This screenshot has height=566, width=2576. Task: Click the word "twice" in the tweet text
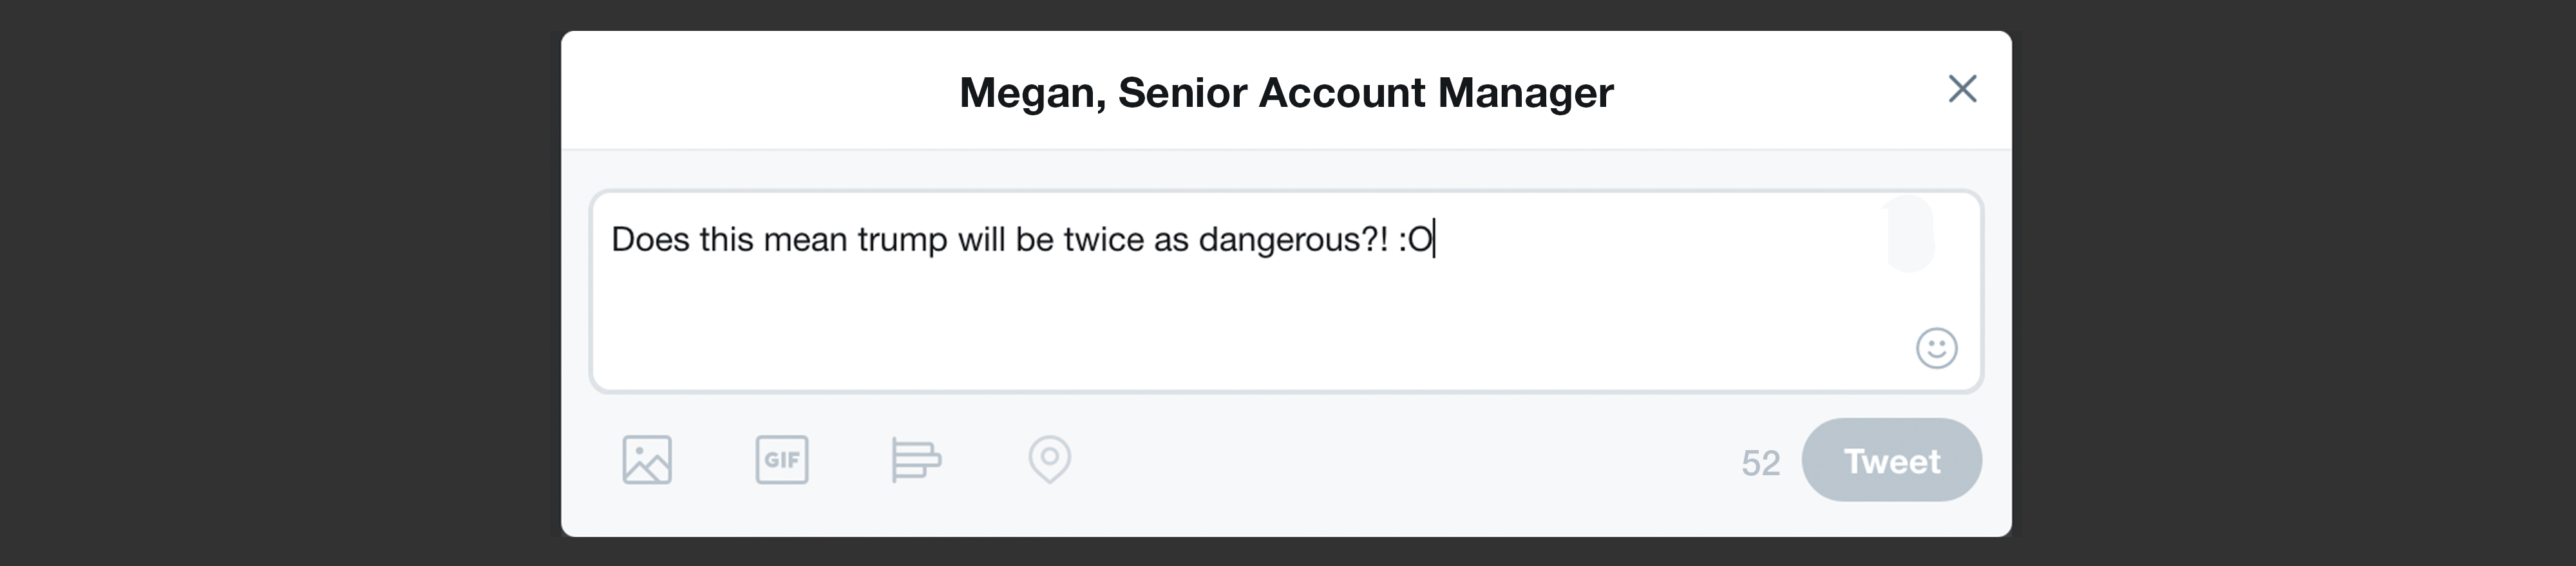pyautogui.click(x=1103, y=240)
